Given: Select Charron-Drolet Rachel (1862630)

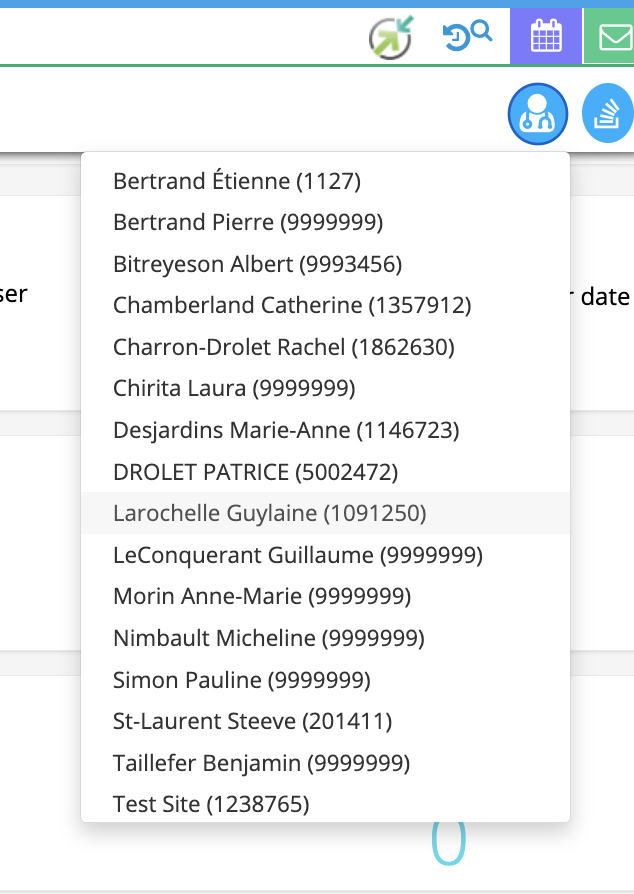Looking at the screenshot, I should [x=326, y=347].
